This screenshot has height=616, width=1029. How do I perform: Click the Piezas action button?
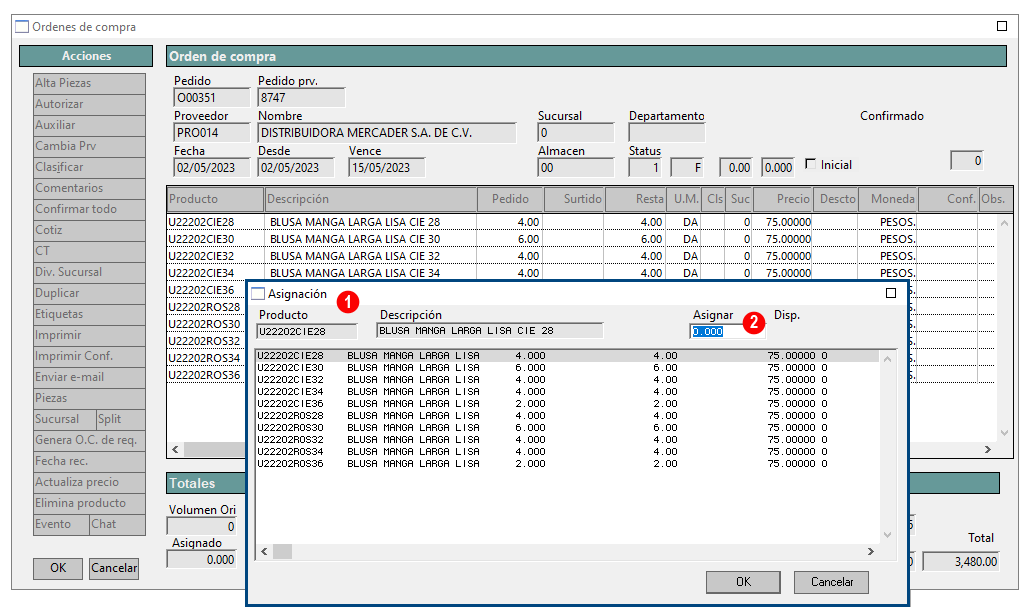pos(89,398)
